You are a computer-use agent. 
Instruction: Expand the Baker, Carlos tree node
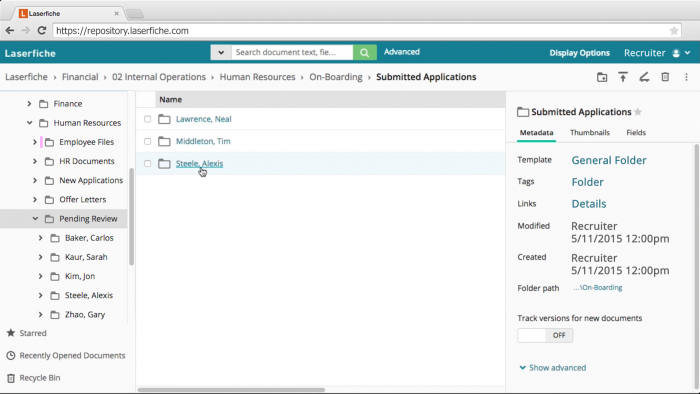click(x=40, y=238)
